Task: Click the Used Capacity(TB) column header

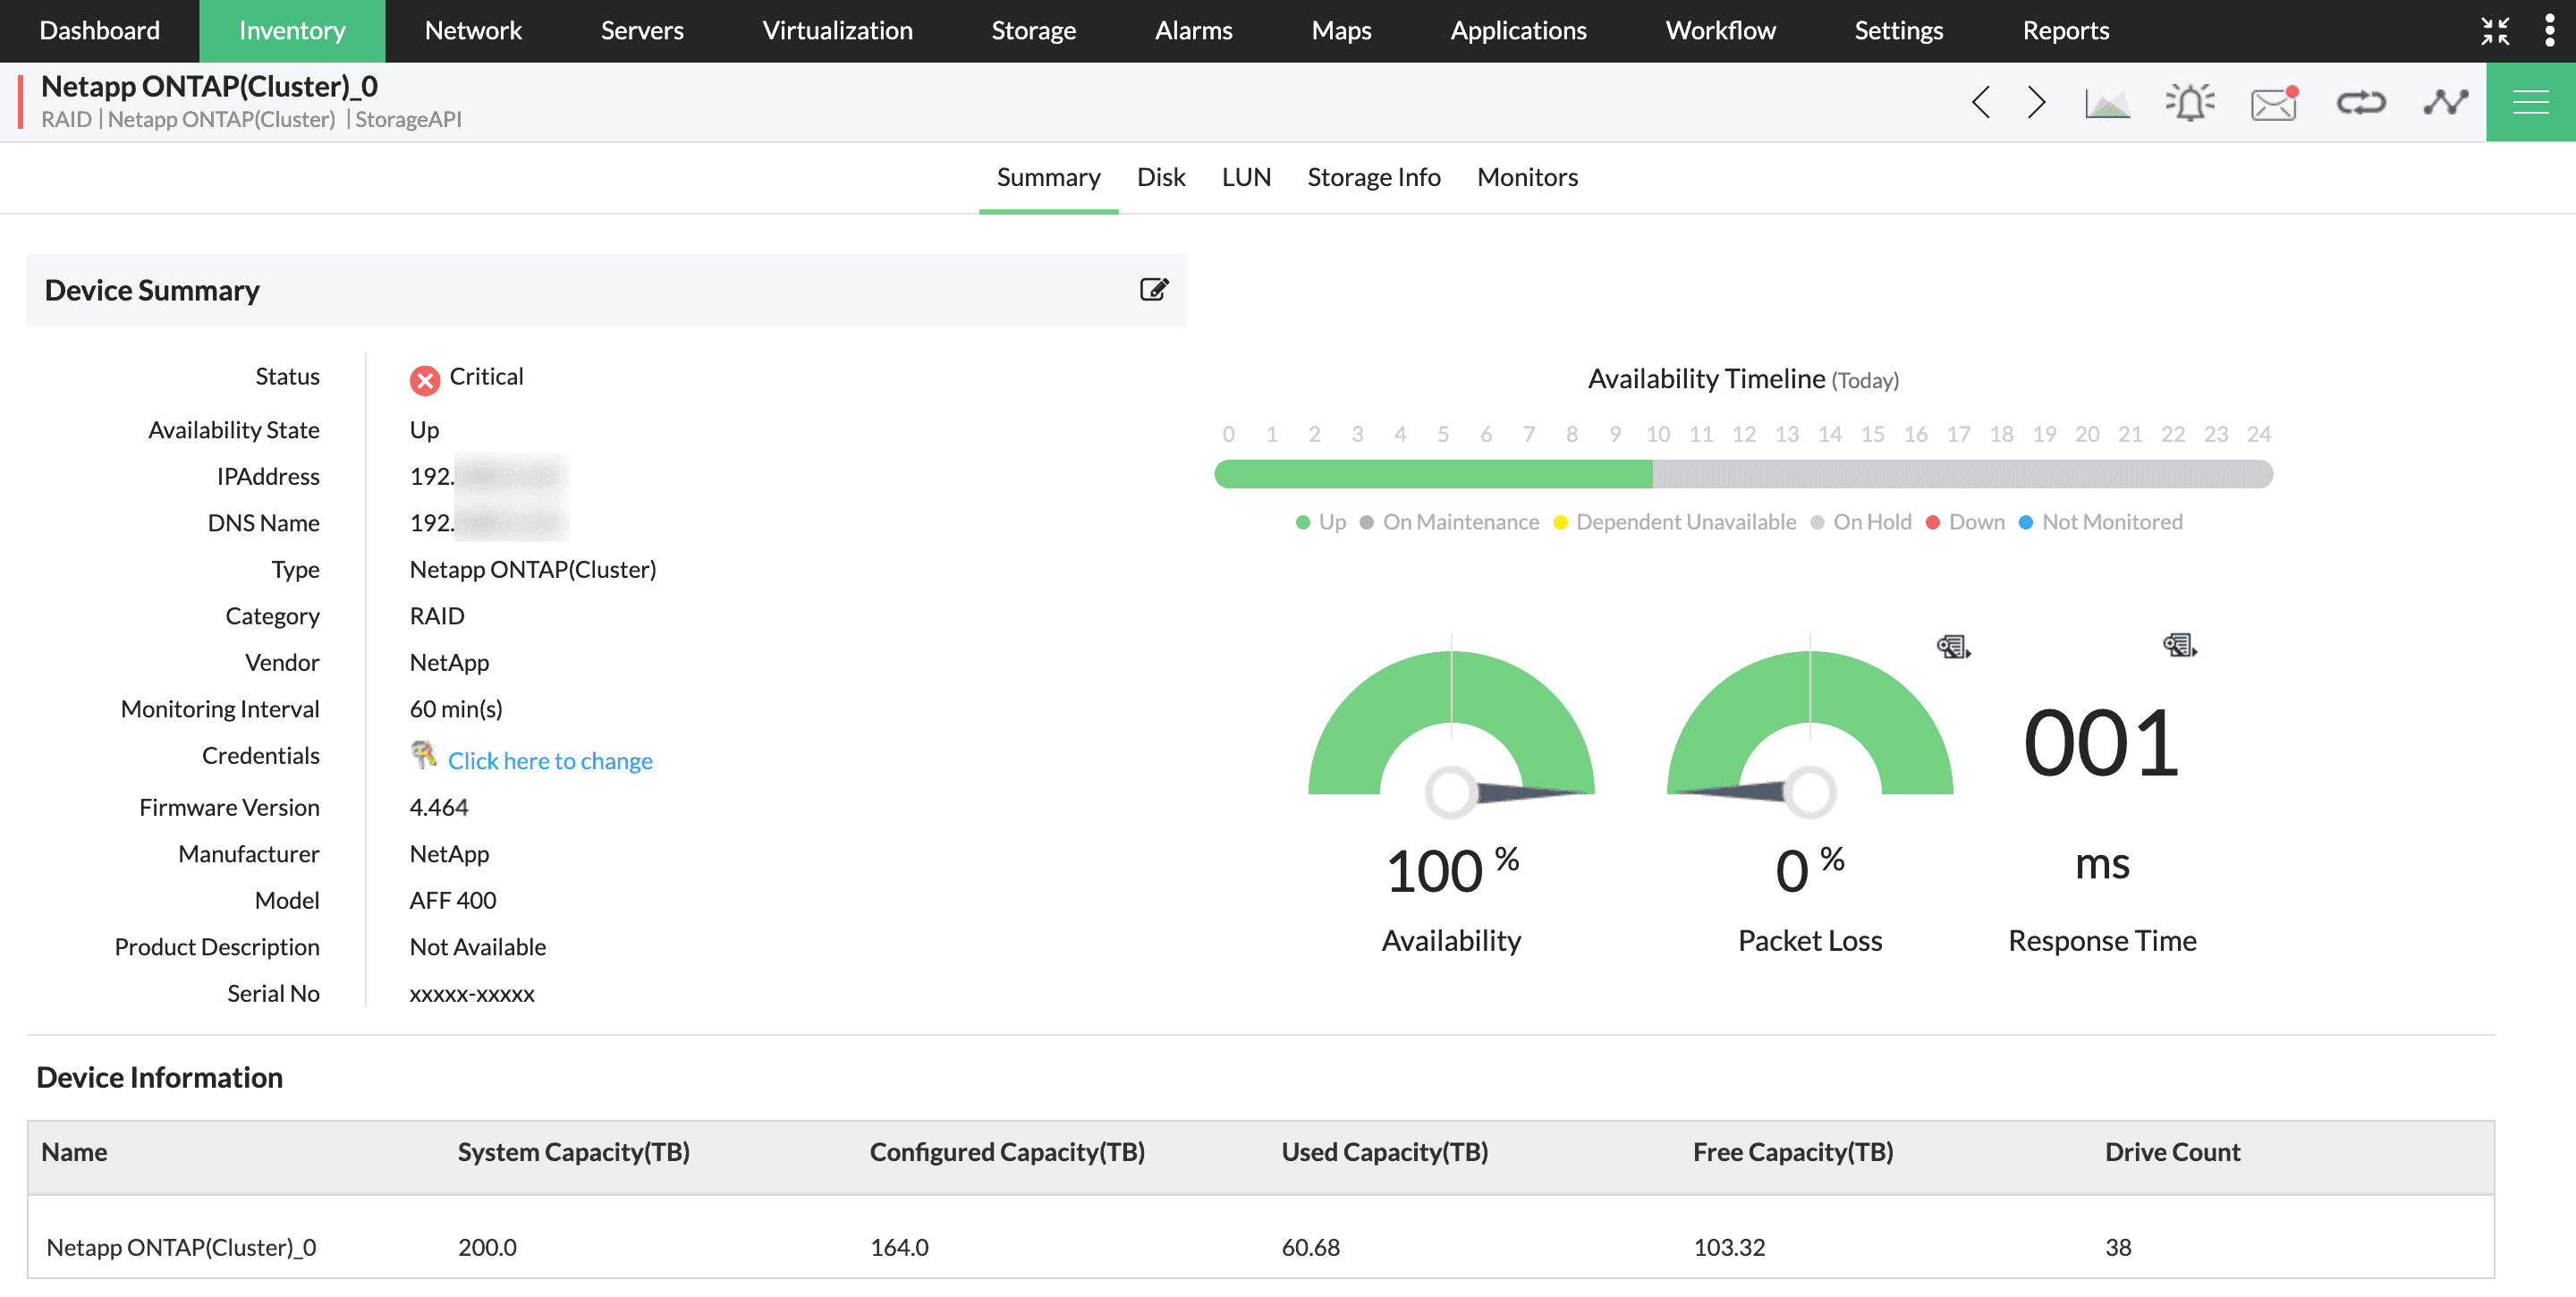Action: pos(1384,1152)
